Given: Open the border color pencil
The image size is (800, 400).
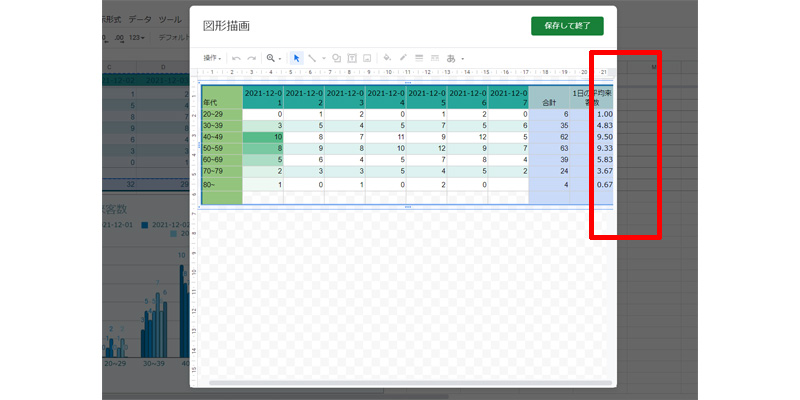Looking at the screenshot, I should pos(403,58).
